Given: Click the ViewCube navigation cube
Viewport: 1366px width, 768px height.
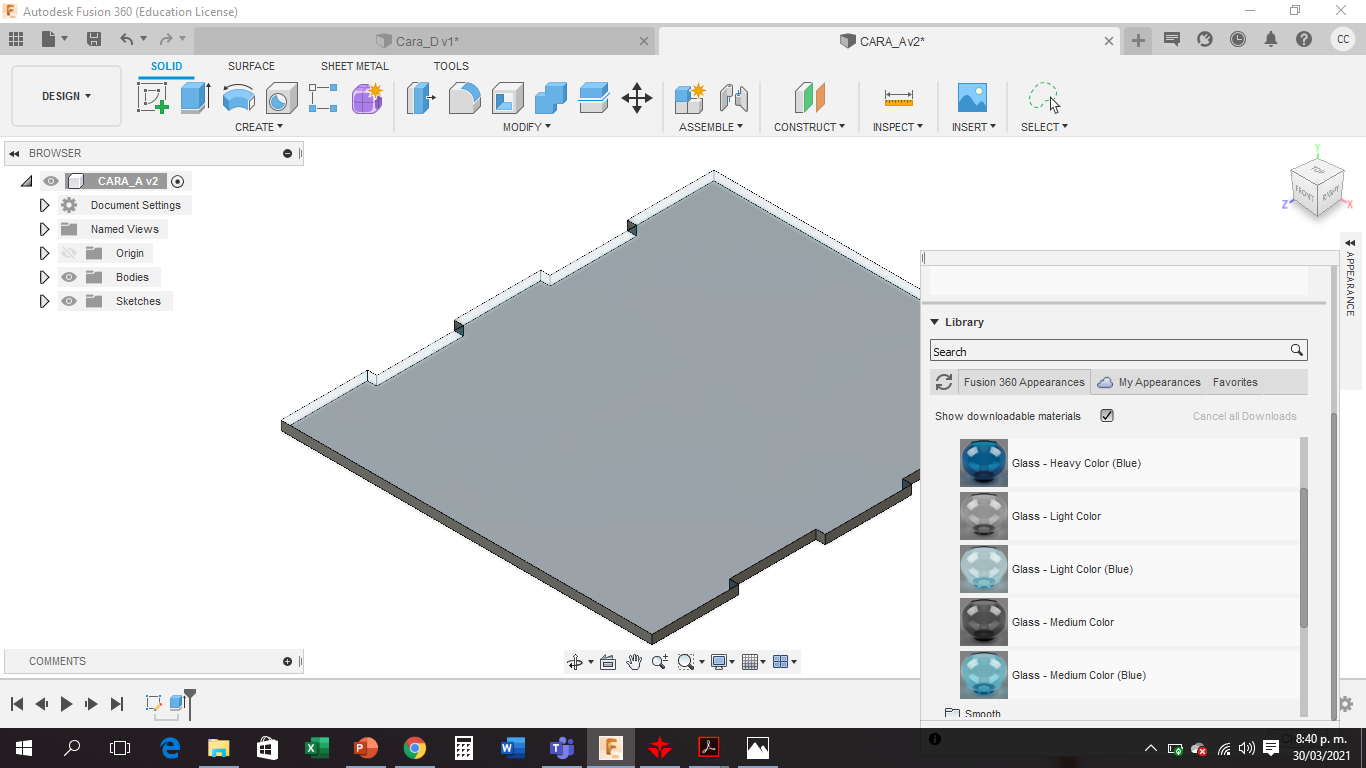Looking at the screenshot, I should pyautogui.click(x=1317, y=188).
